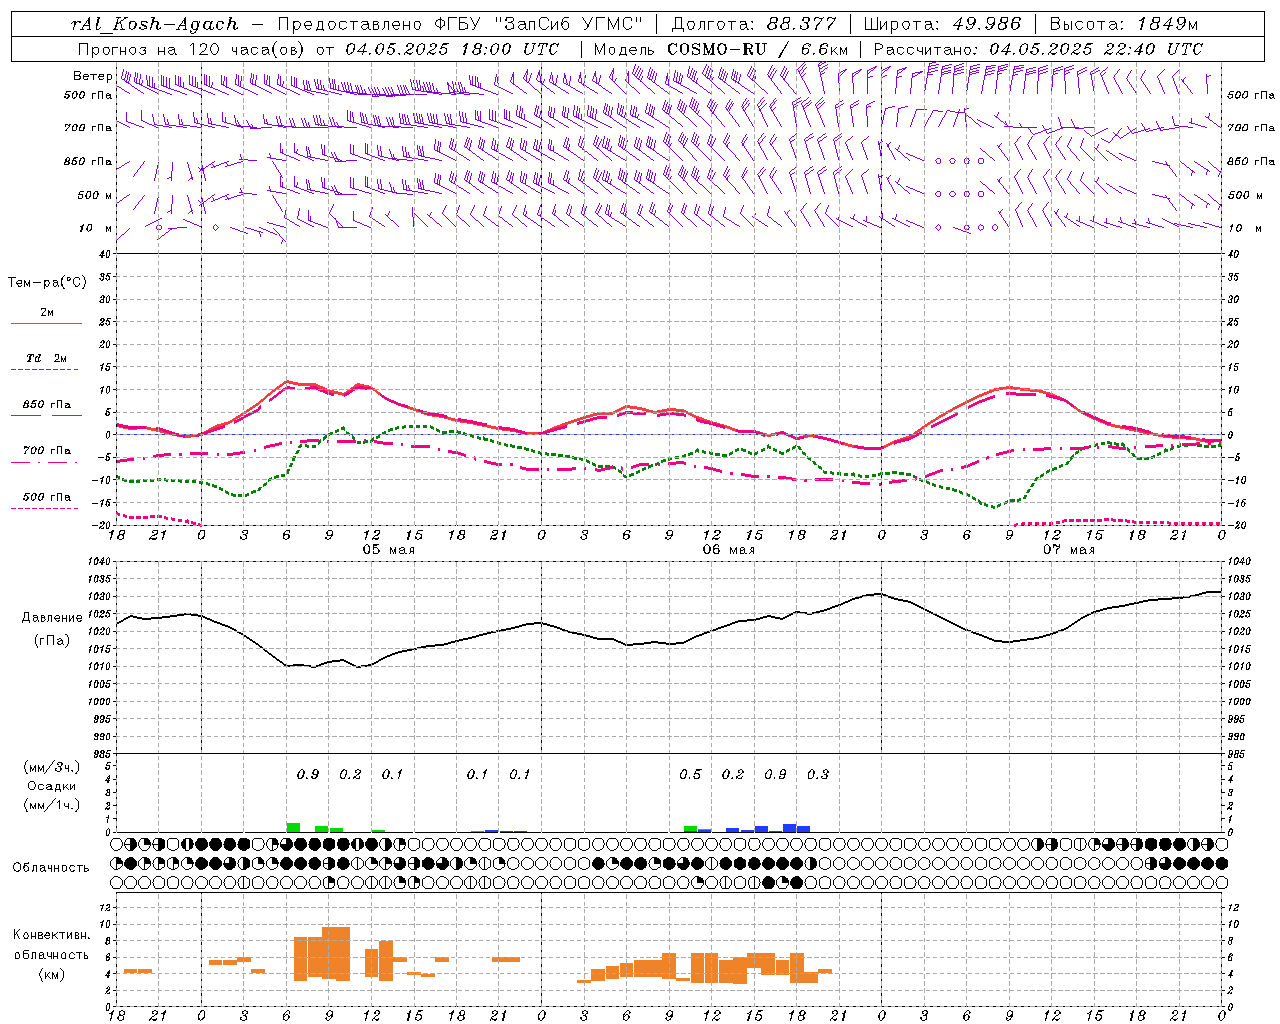Click the Модель COSMO-RU / 6.6км text
This screenshot has width=1280, height=1024.
(x=720, y=48)
